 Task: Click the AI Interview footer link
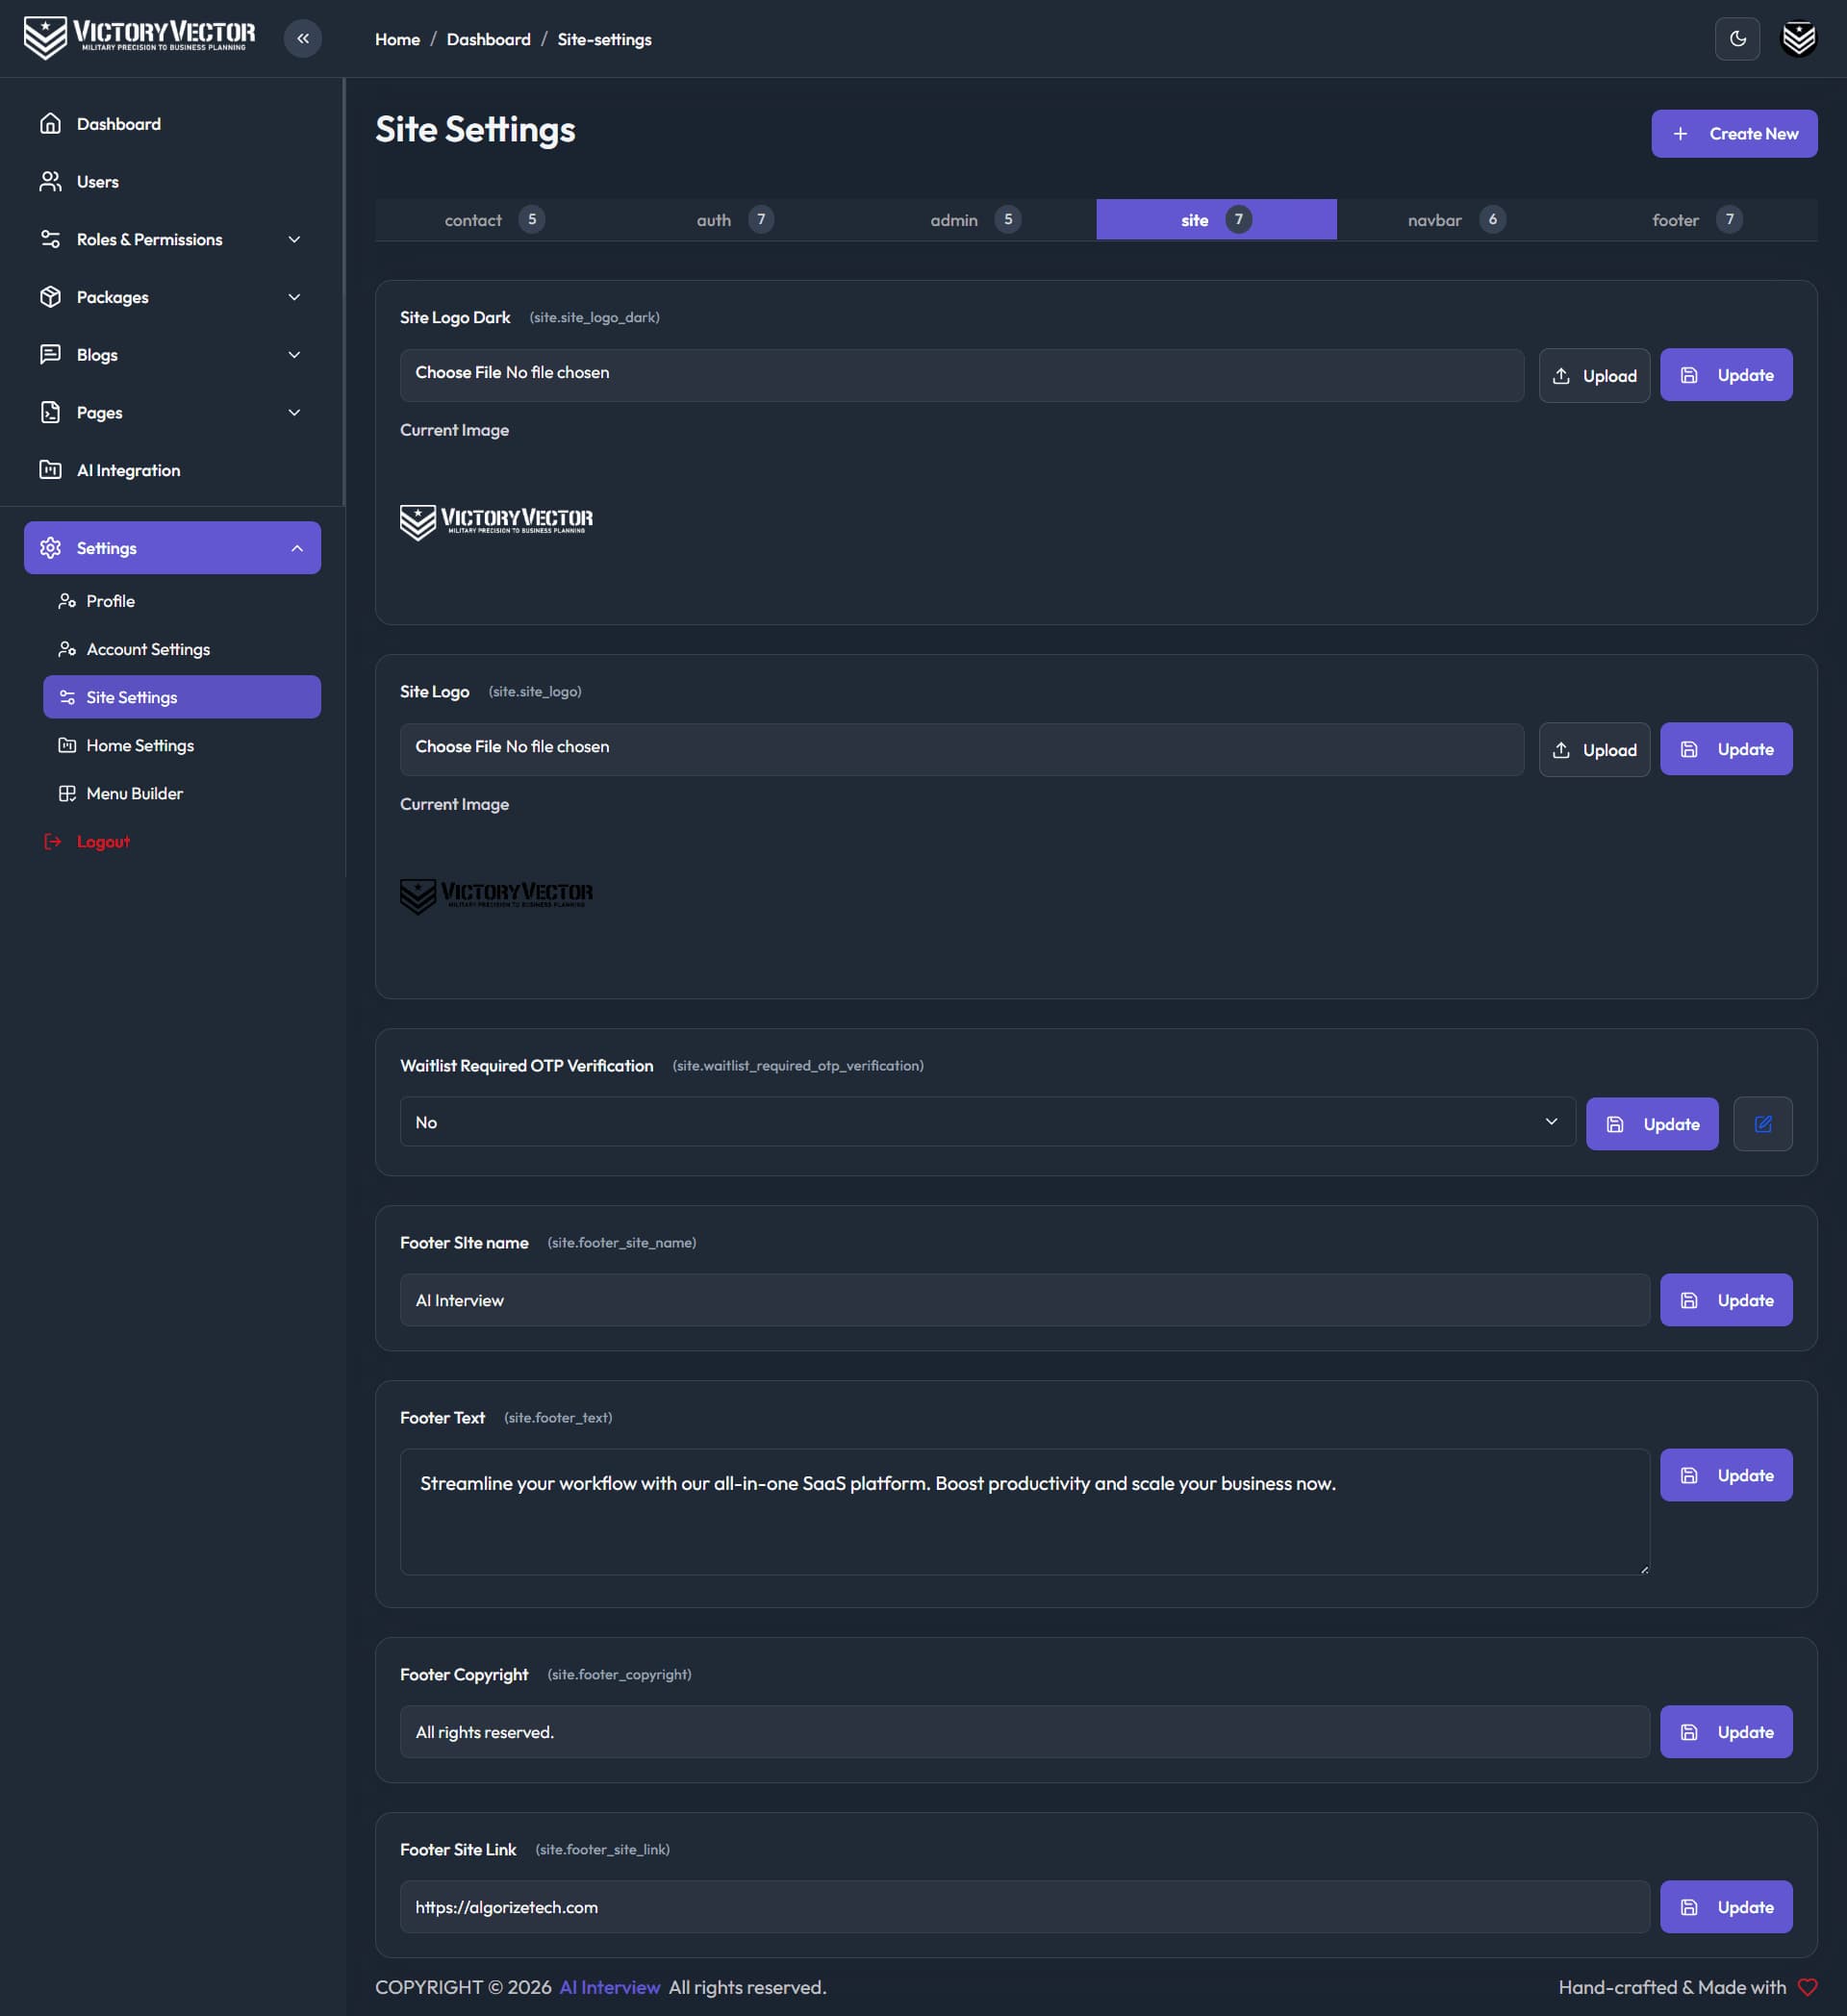(x=609, y=1987)
